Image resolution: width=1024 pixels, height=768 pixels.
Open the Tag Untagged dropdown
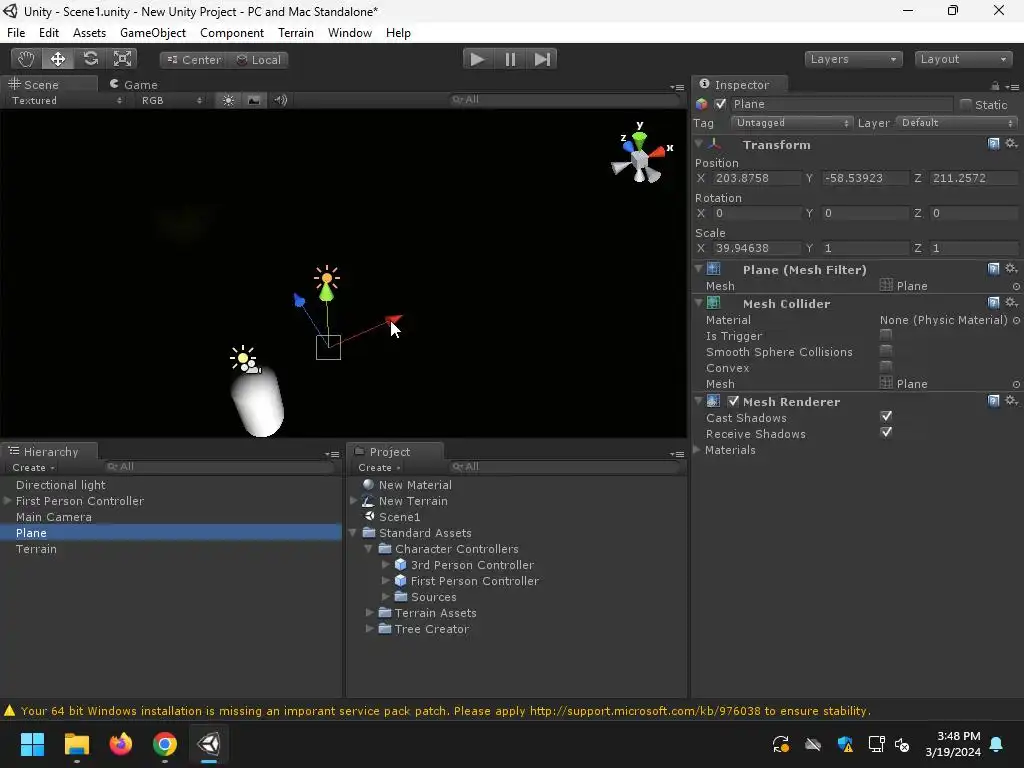point(792,123)
